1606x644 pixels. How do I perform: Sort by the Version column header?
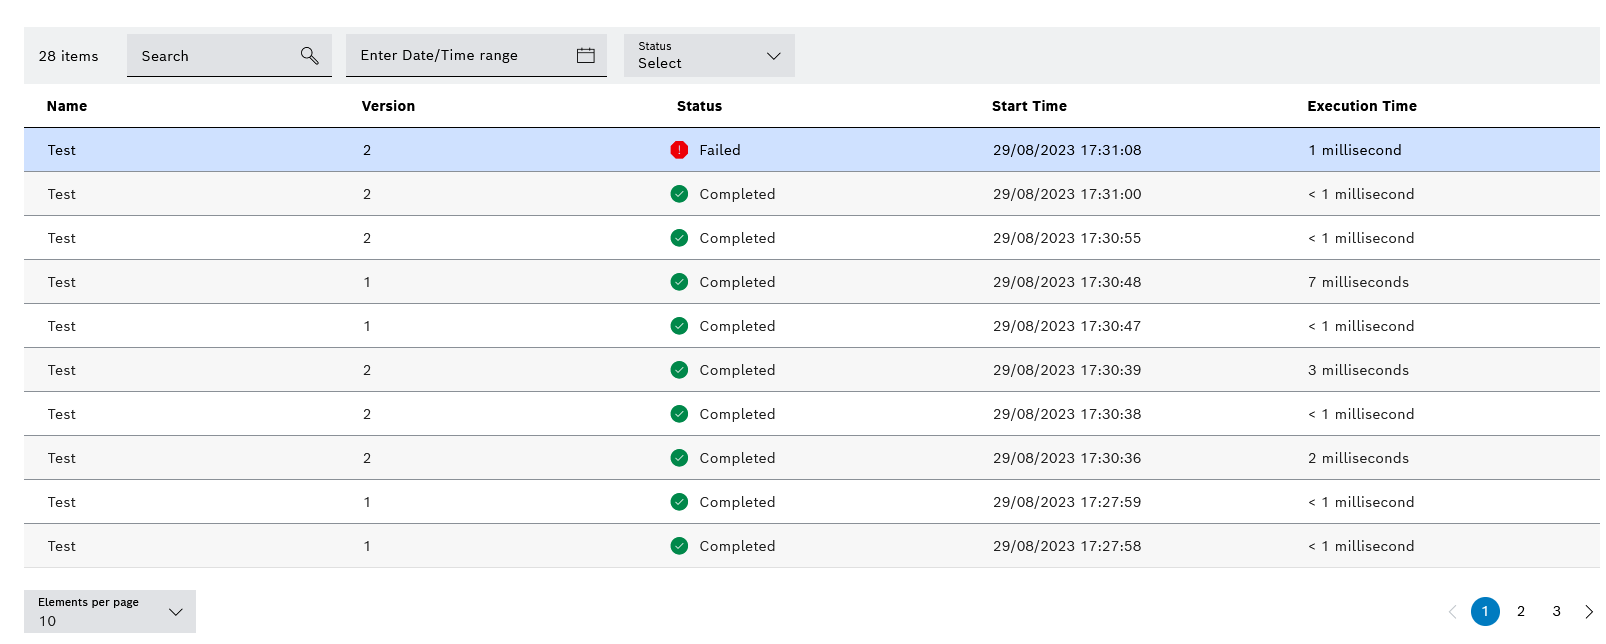(388, 106)
